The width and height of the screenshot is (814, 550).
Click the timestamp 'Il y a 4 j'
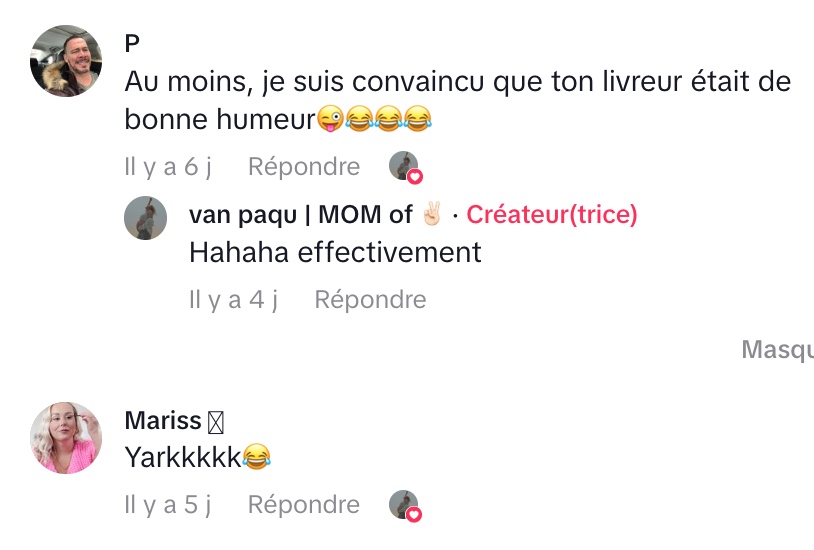point(234,299)
